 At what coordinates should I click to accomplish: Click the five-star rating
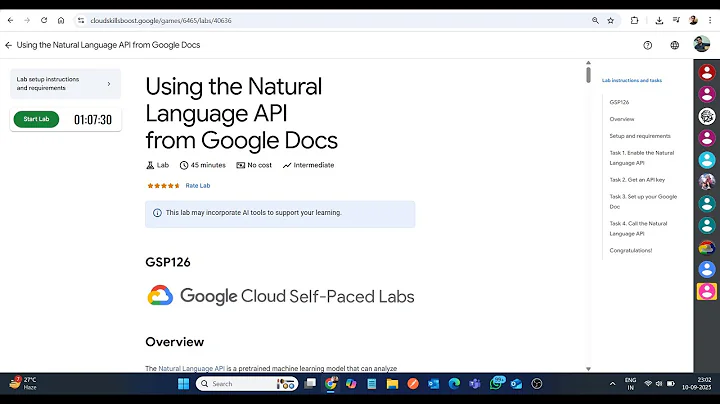point(163,185)
